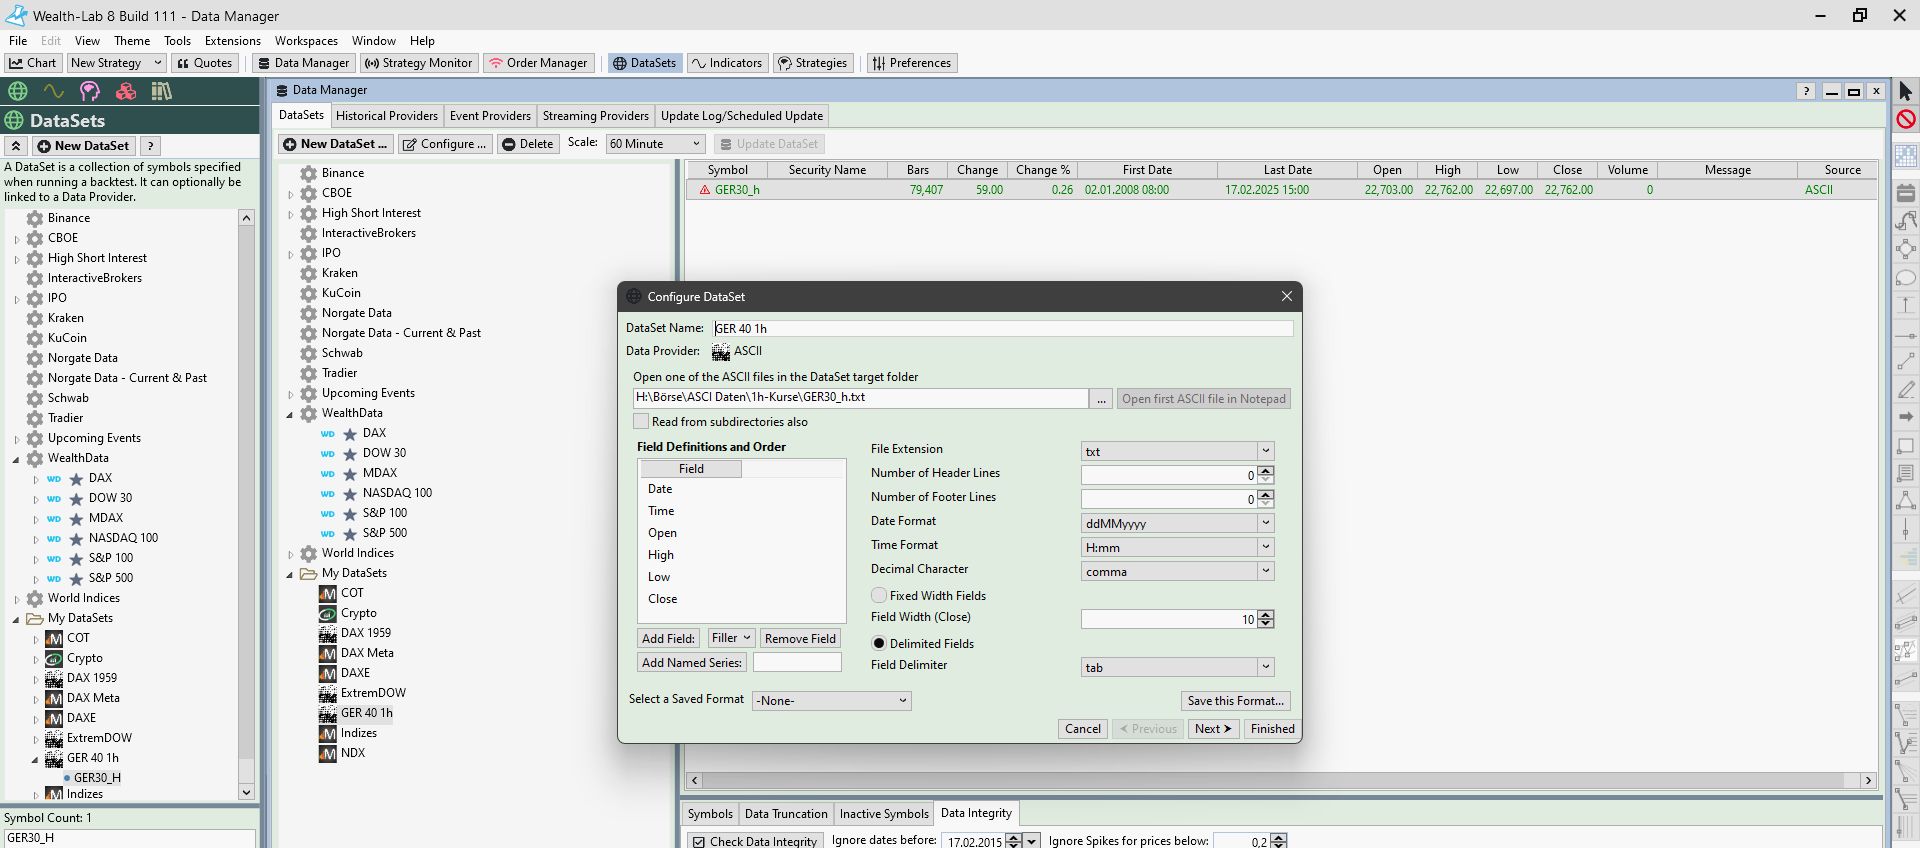Click the DataSet Name input field

(x=1002, y=328)
